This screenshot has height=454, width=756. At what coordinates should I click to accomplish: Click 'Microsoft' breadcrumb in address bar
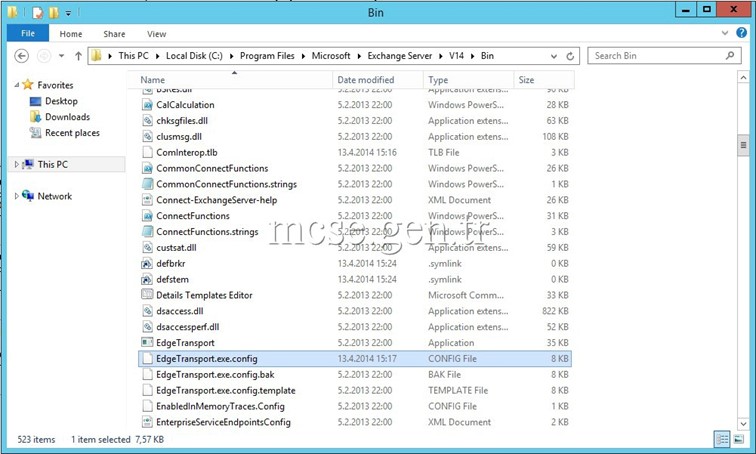[x=331, y=56]
